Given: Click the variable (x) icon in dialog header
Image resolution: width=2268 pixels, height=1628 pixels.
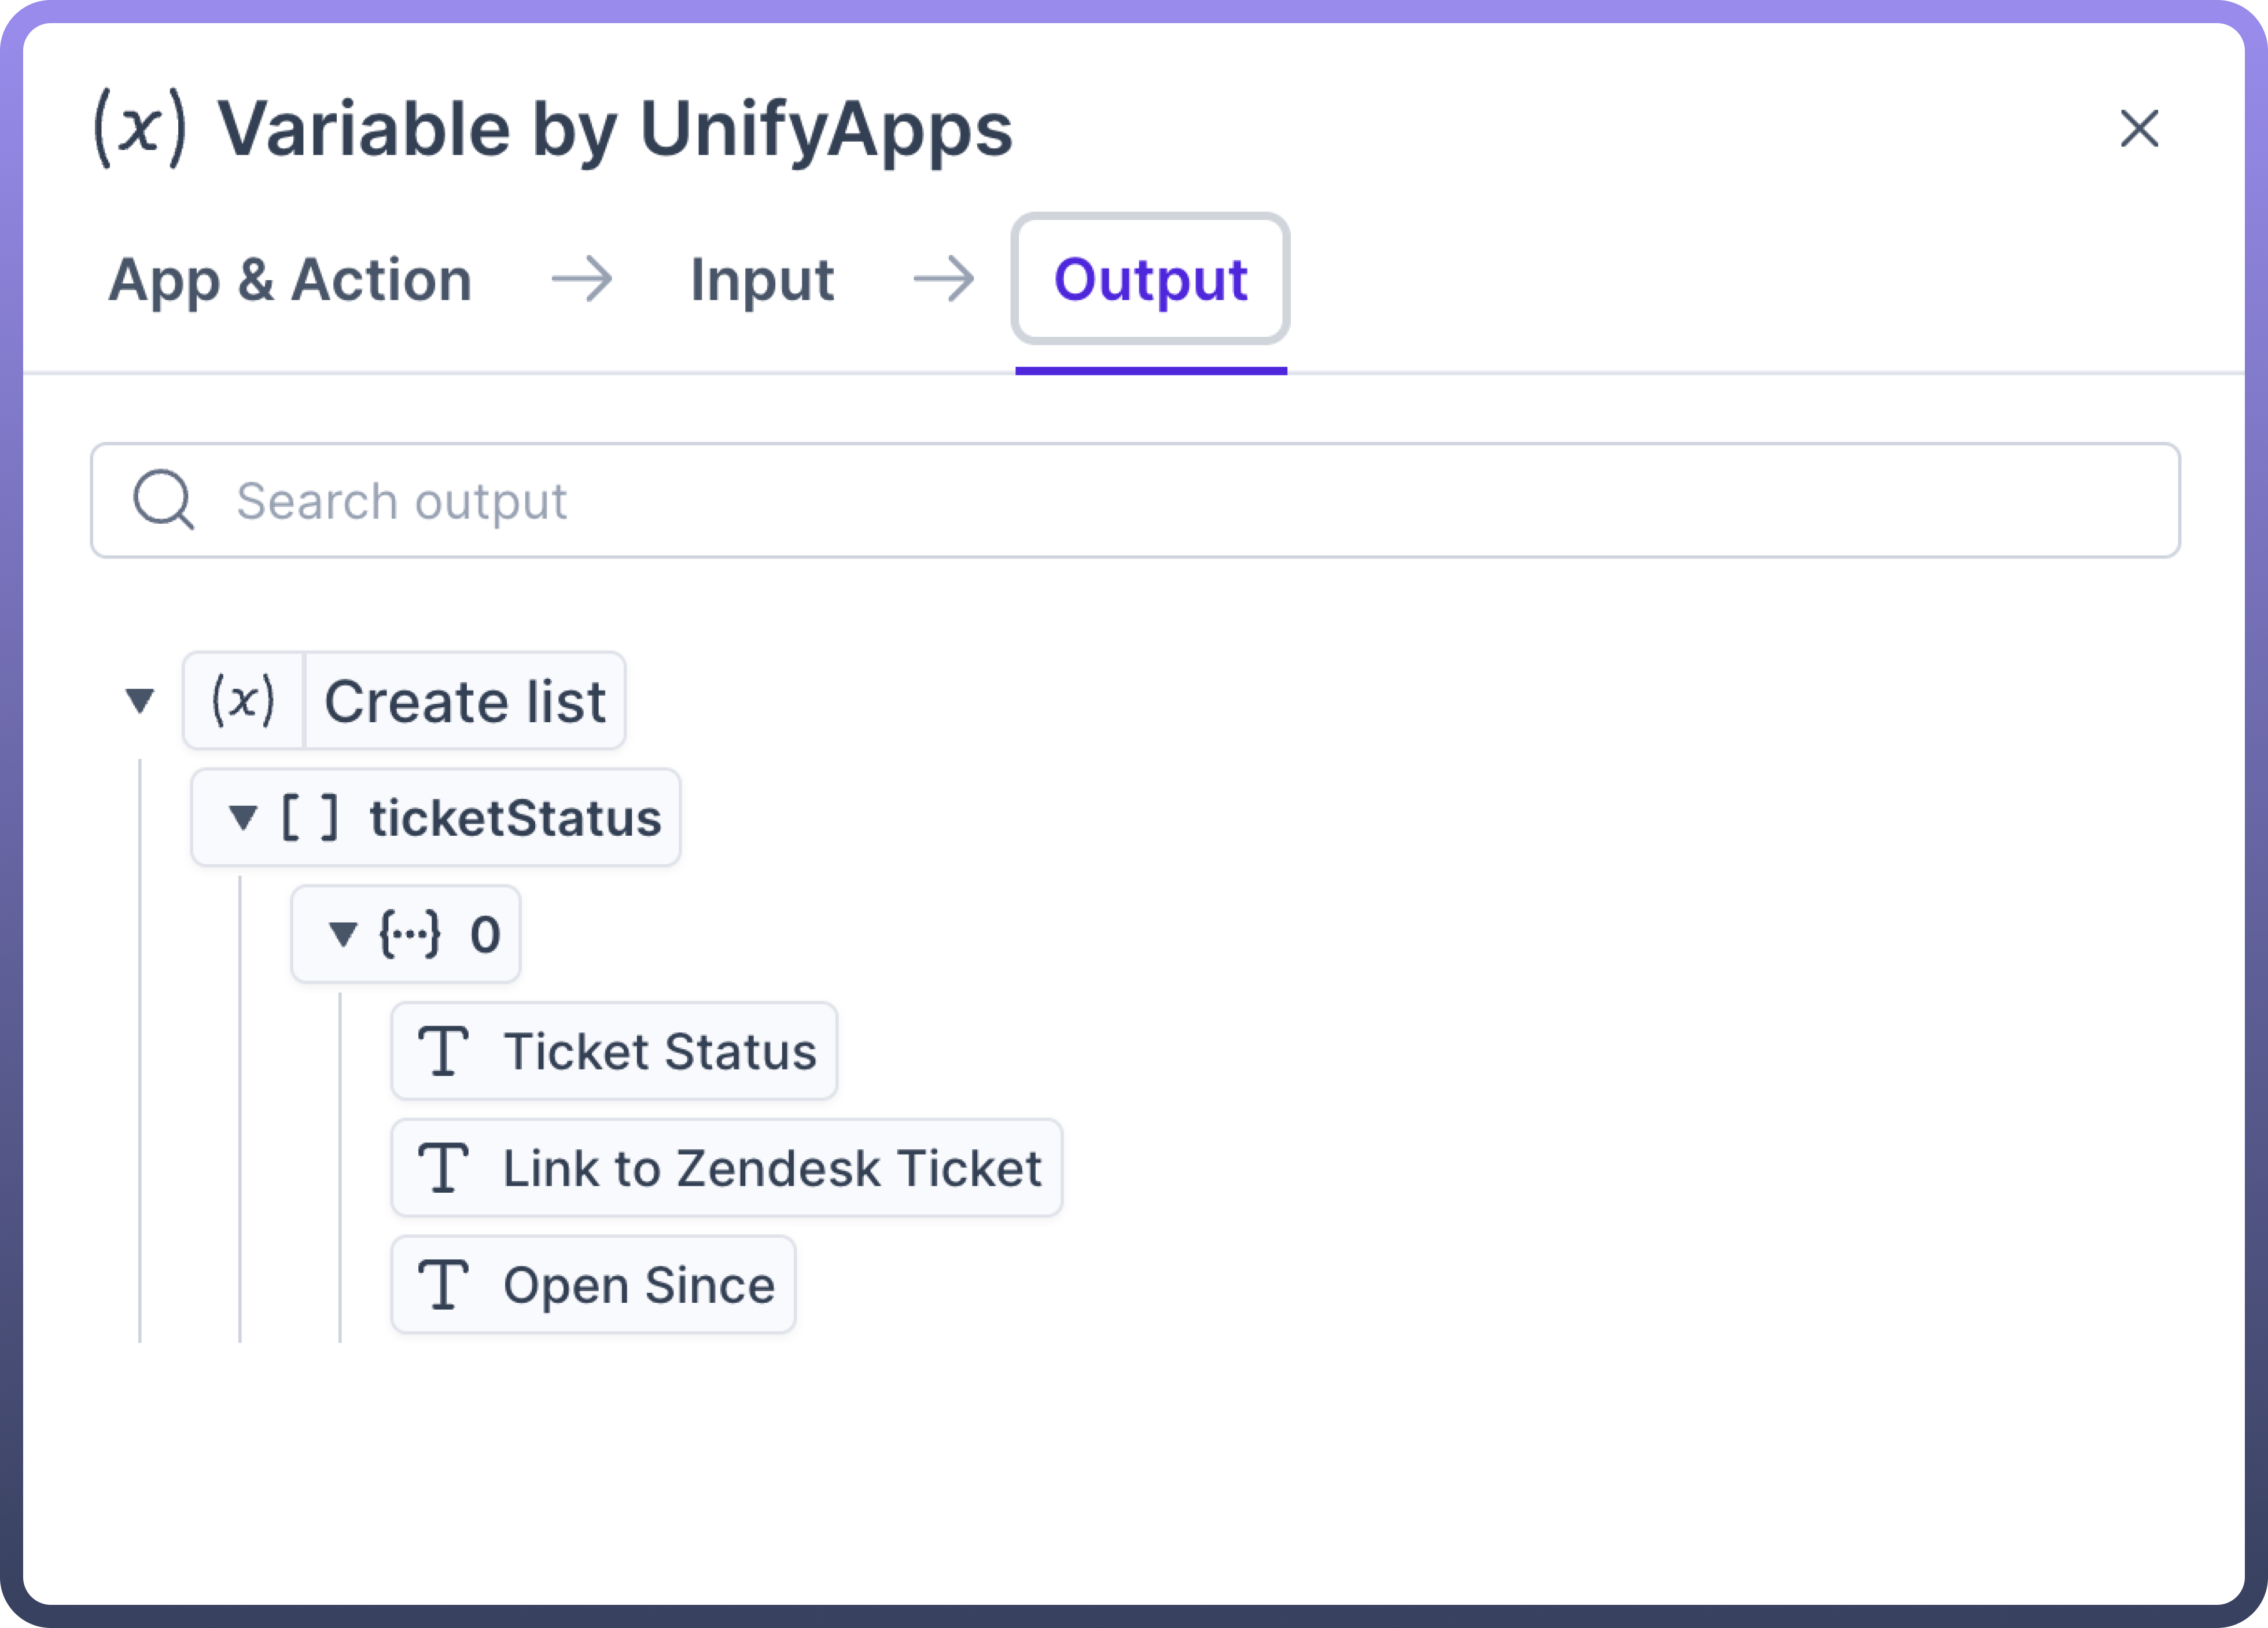Looking at the screenshot, I should click(x=140, y=128).
